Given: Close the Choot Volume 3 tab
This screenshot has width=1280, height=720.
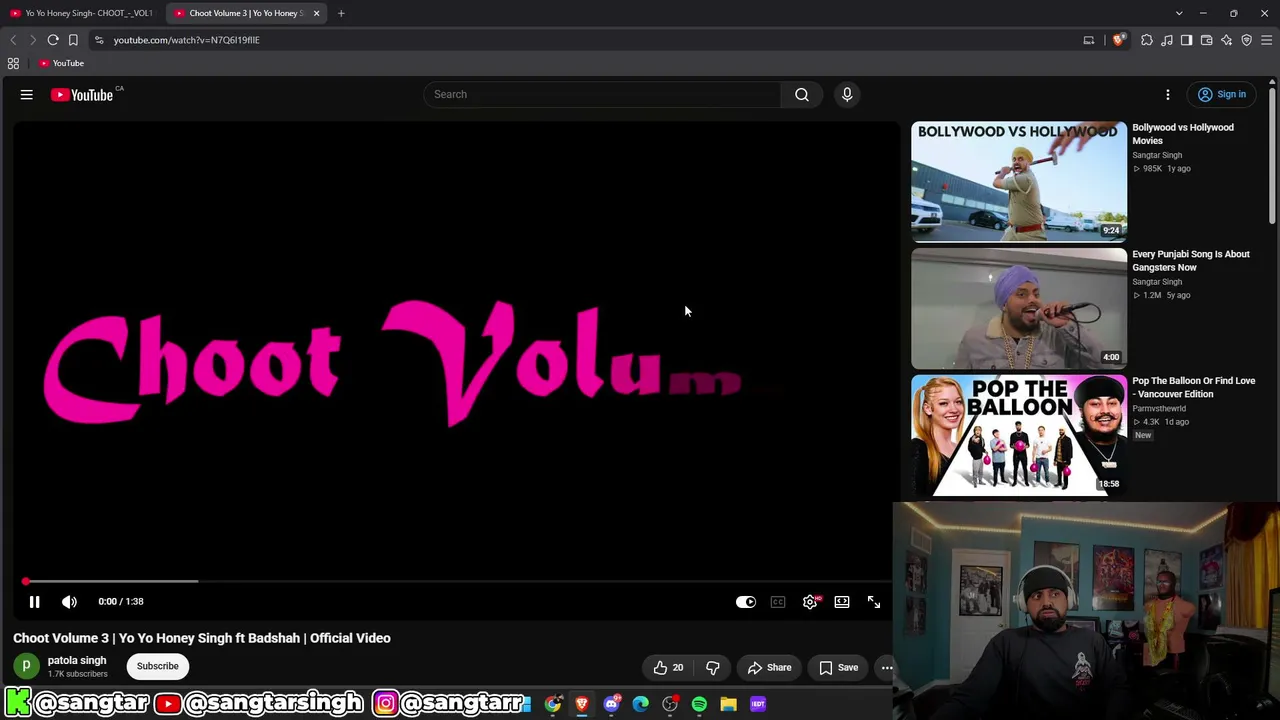Looking at the screenshot, I should click(316, 13).
